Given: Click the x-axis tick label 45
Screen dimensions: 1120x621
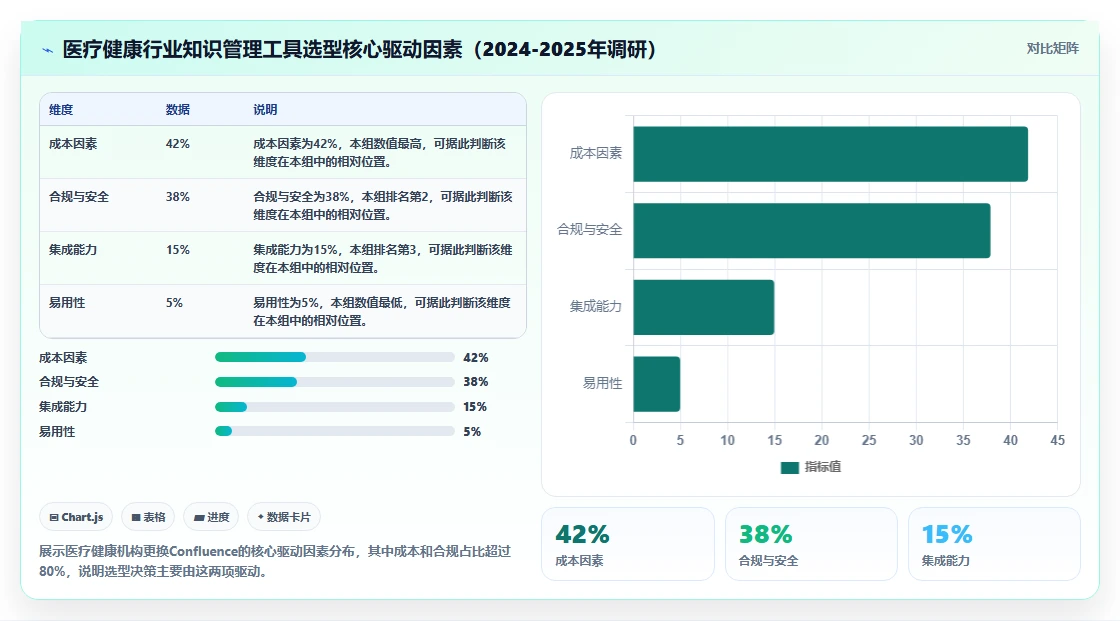Looking at the screenshot, I should tap(1057, 440).
